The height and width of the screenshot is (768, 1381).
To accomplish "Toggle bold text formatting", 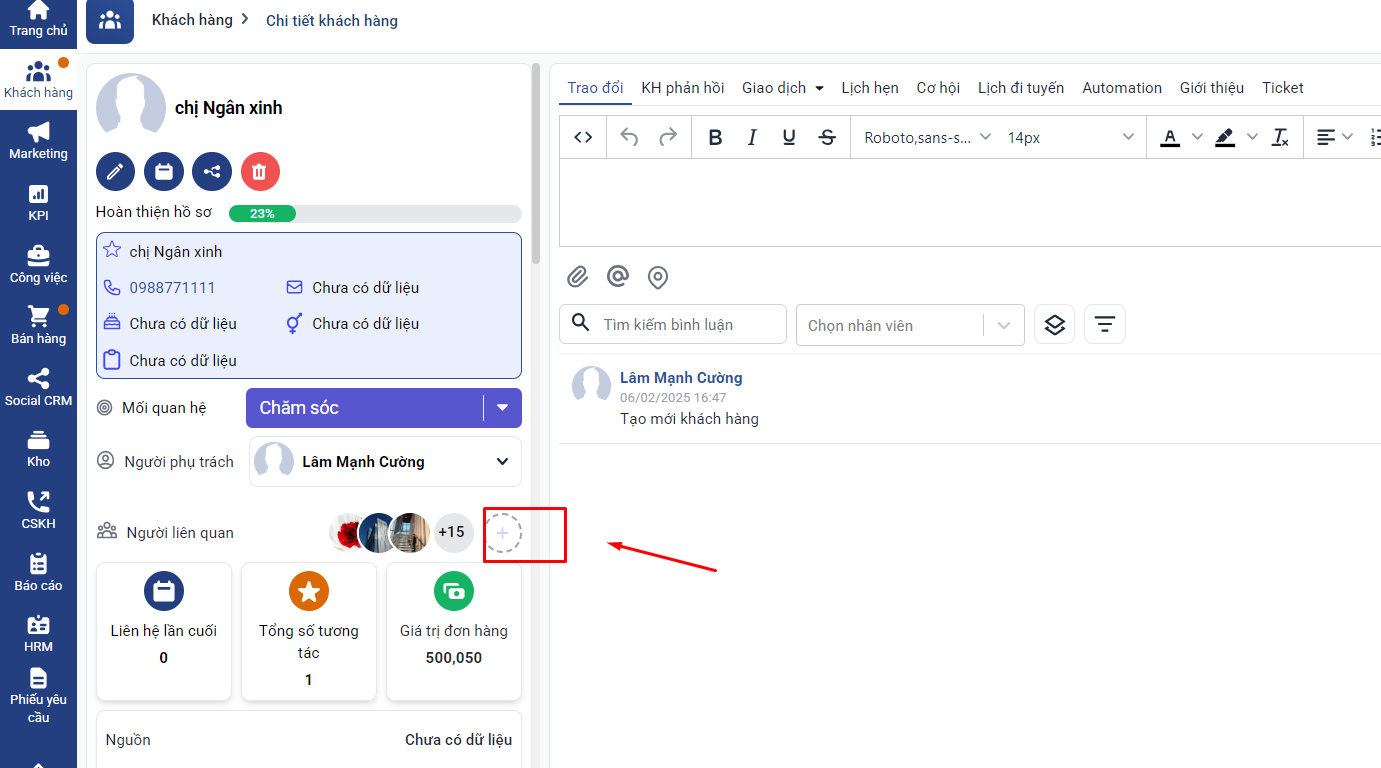I will coord(715,137).
